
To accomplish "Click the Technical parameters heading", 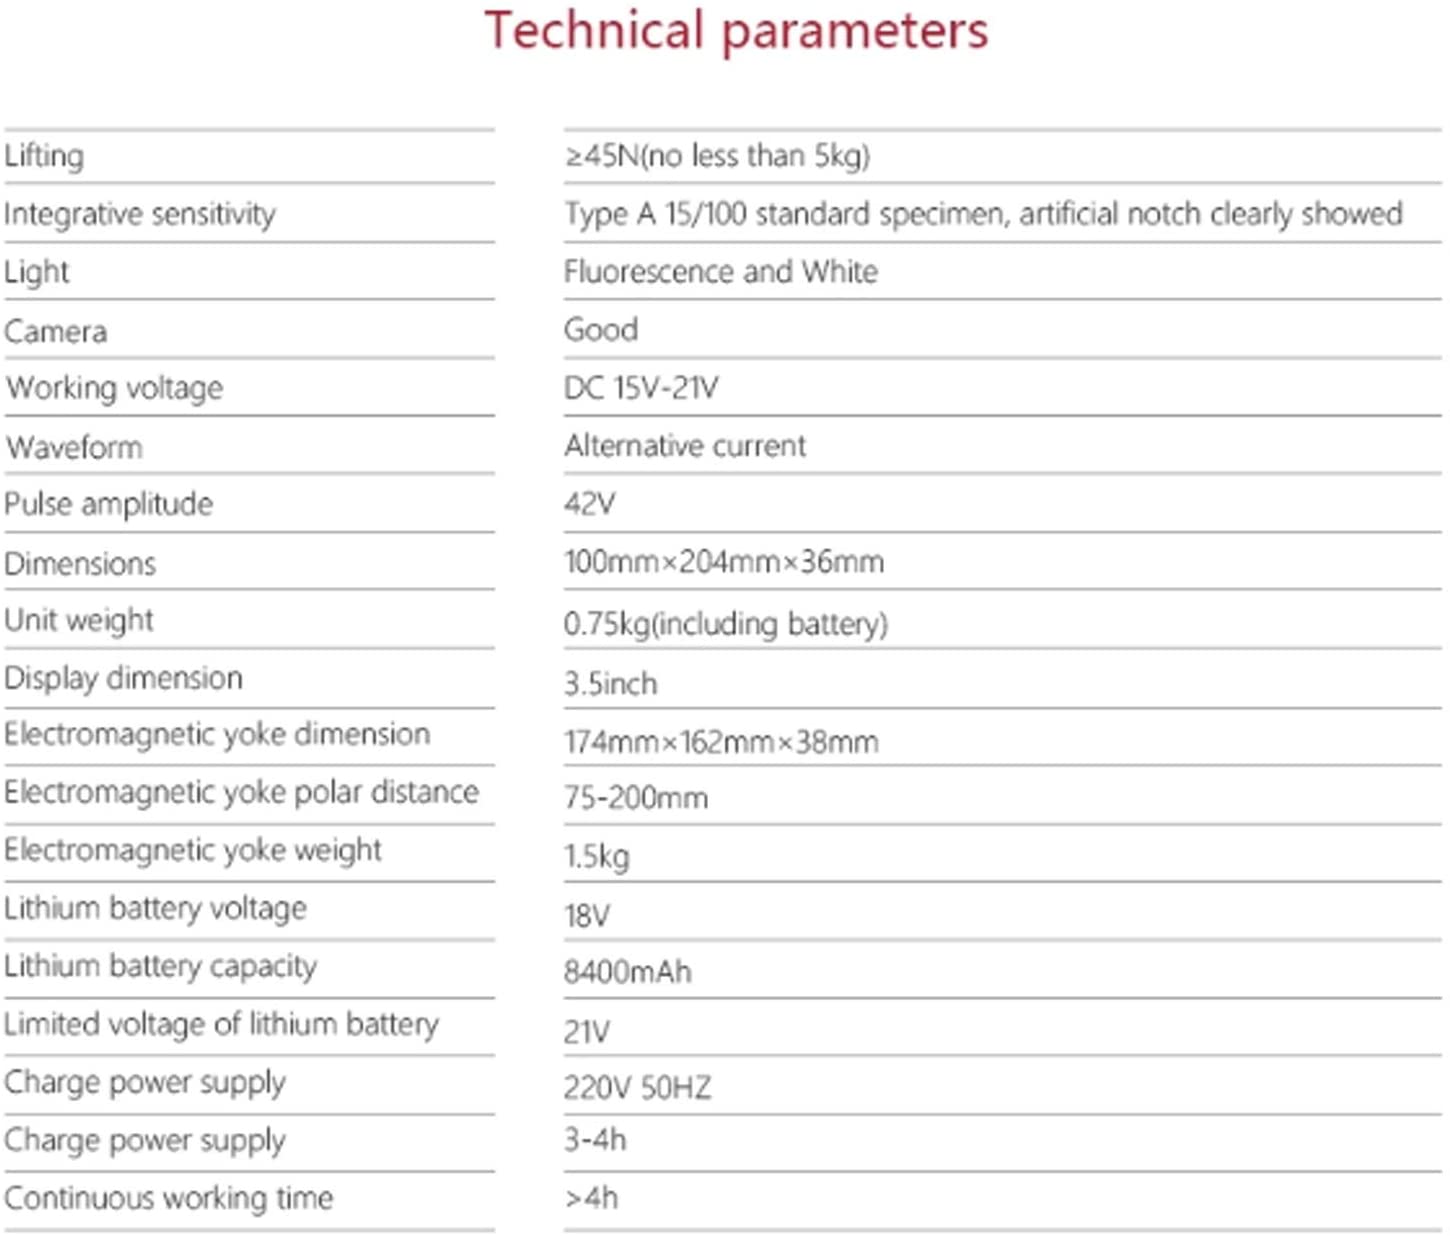I will pyautogui.click(x=736, y=32).
